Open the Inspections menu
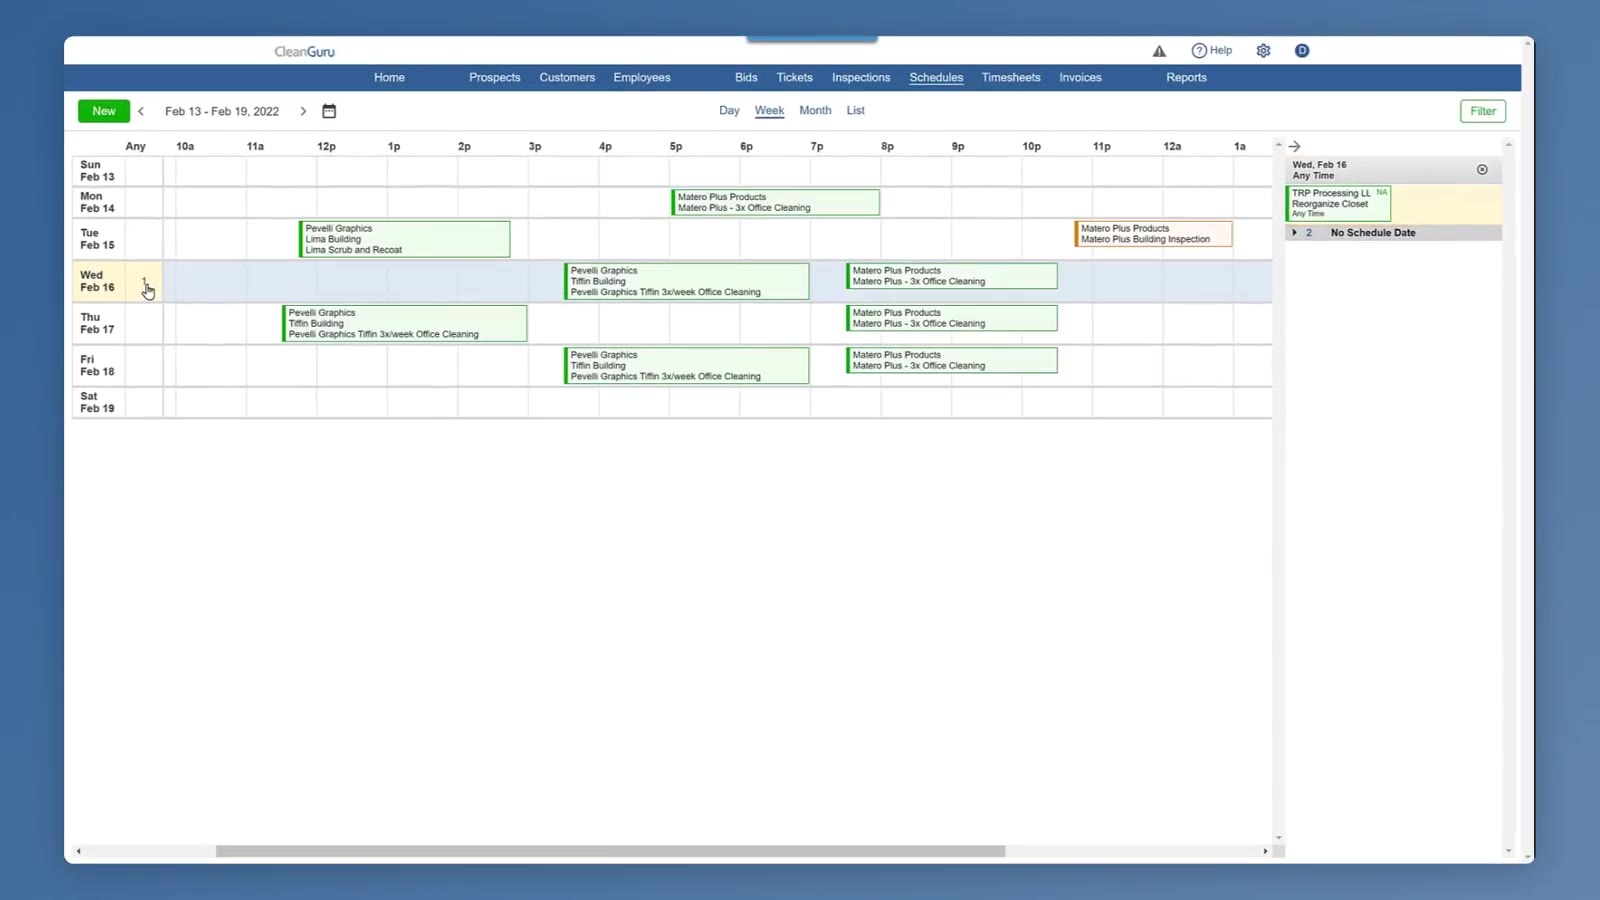Screen dimensions: 1600x900 tap(861, 78)
